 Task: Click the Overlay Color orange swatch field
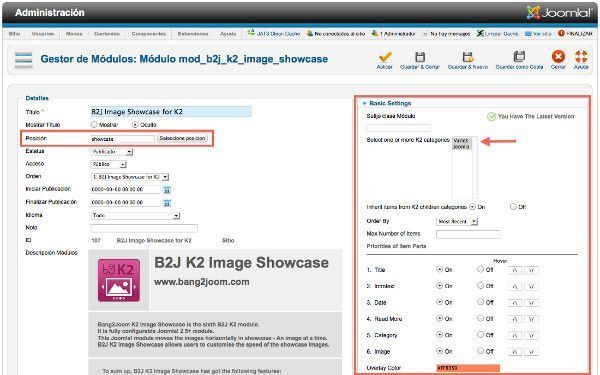click(468, 368)
